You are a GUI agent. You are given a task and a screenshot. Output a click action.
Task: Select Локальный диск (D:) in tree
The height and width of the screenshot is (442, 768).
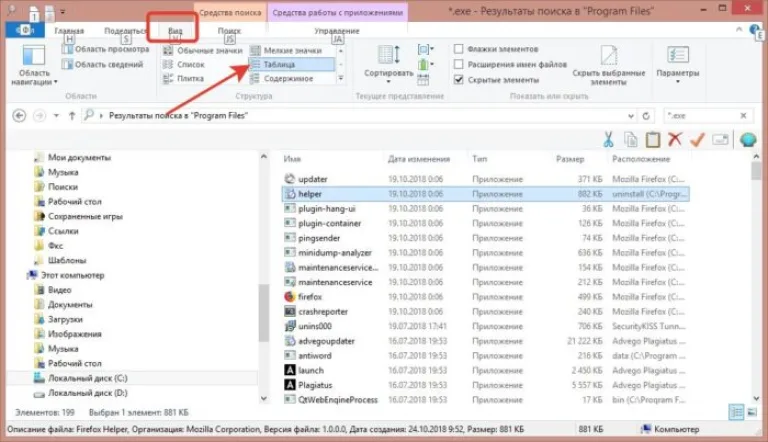point(87,393)
